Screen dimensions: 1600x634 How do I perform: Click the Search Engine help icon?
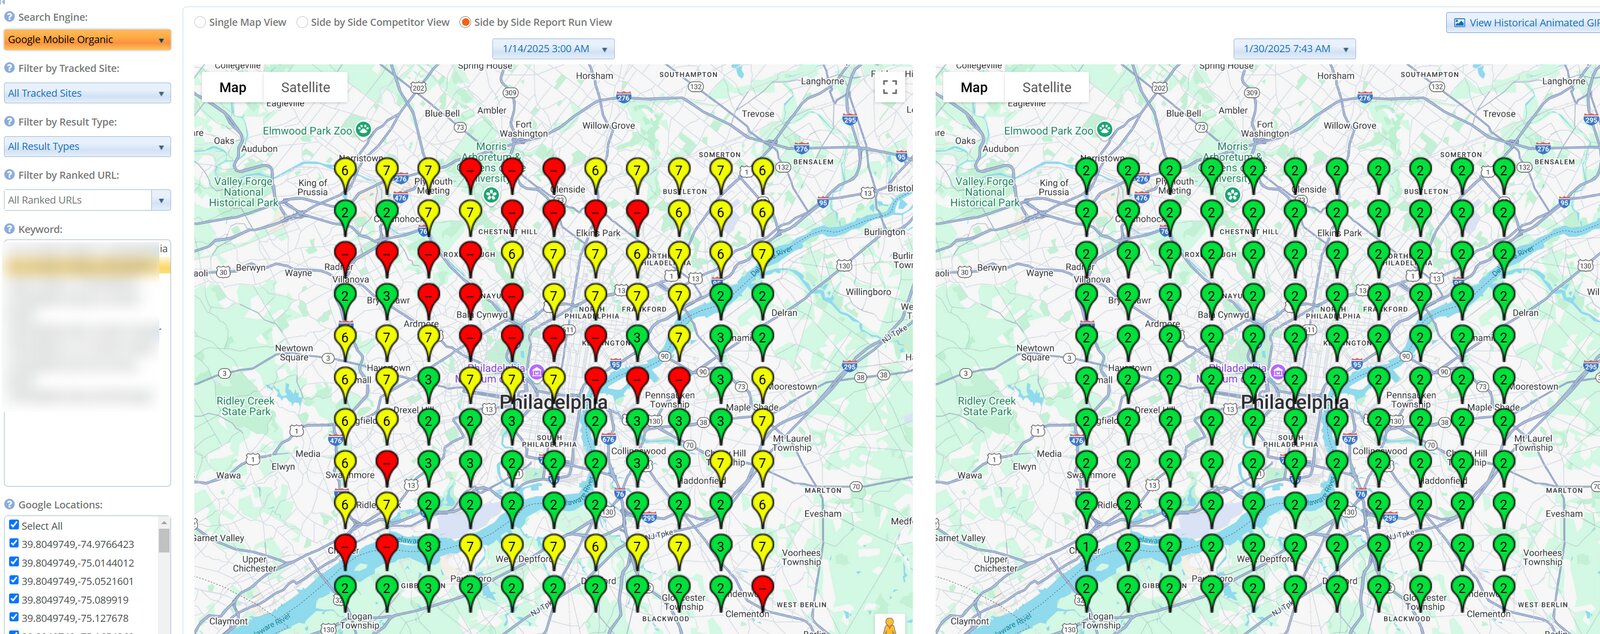(10, 17)
